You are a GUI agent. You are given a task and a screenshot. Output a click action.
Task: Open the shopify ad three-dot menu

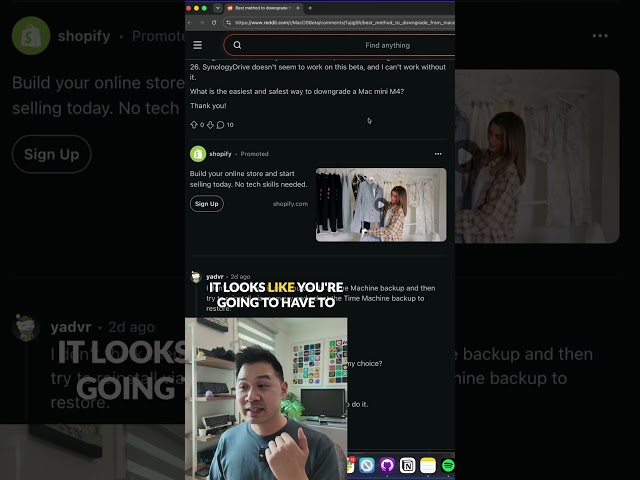click(438, 154)
